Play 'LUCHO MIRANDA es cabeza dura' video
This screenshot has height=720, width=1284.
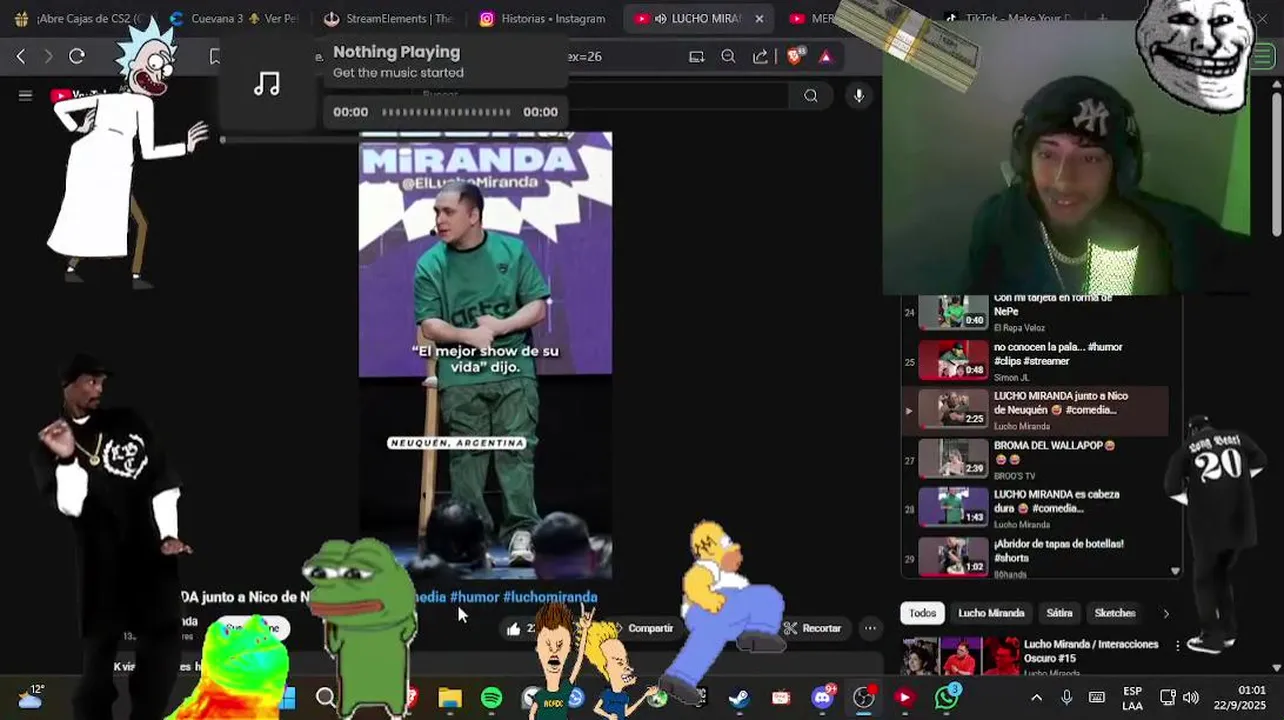click(x=1035, y=508)
